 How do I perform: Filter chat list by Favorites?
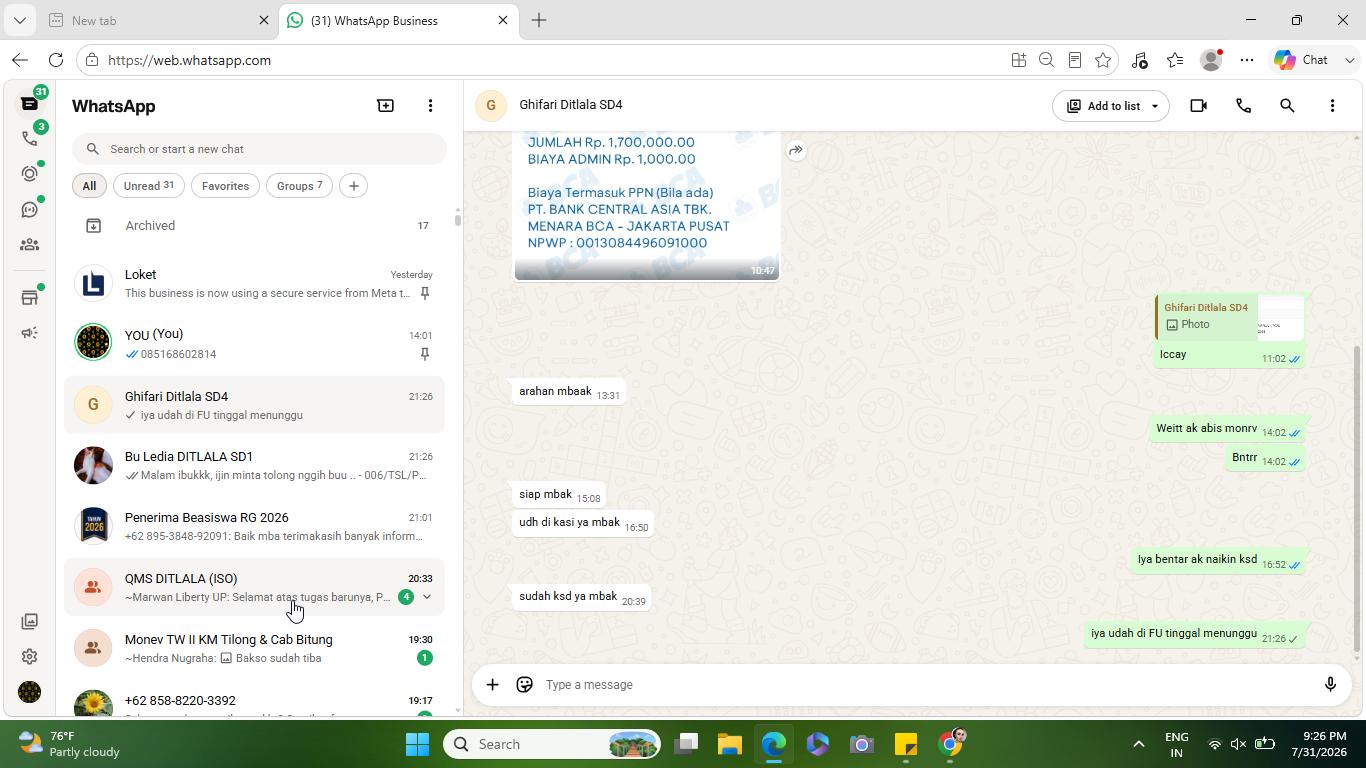click(225, 186)
